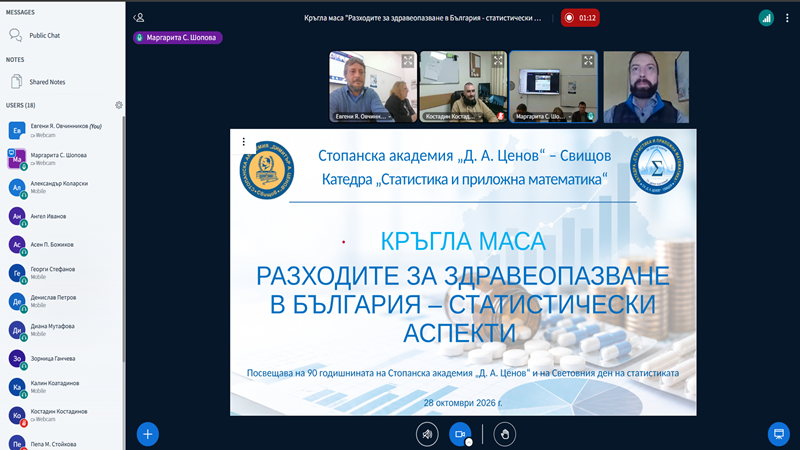Toggle the users list panel icon
Image resolution: width=800 pixels, height=450 pixels.
[x=139, y=18]
